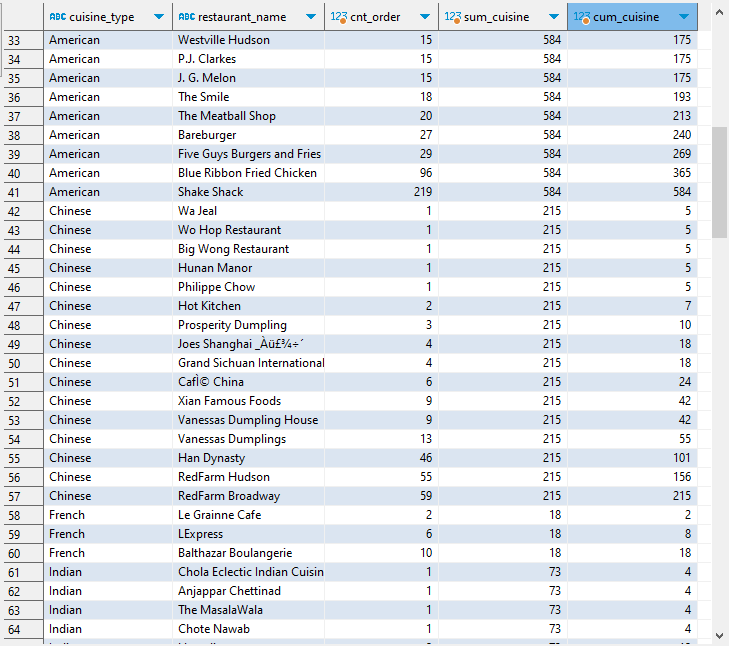Click the Xian Famous Foods cell

[248, 401]
